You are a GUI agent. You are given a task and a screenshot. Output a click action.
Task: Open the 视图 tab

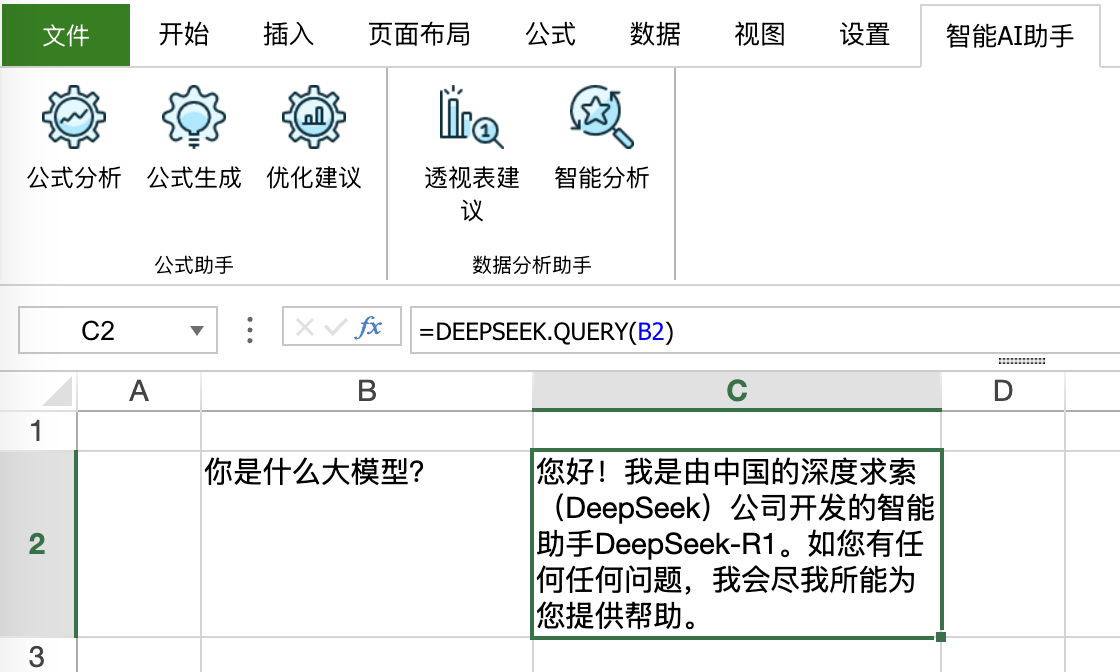tap(759, 33)
